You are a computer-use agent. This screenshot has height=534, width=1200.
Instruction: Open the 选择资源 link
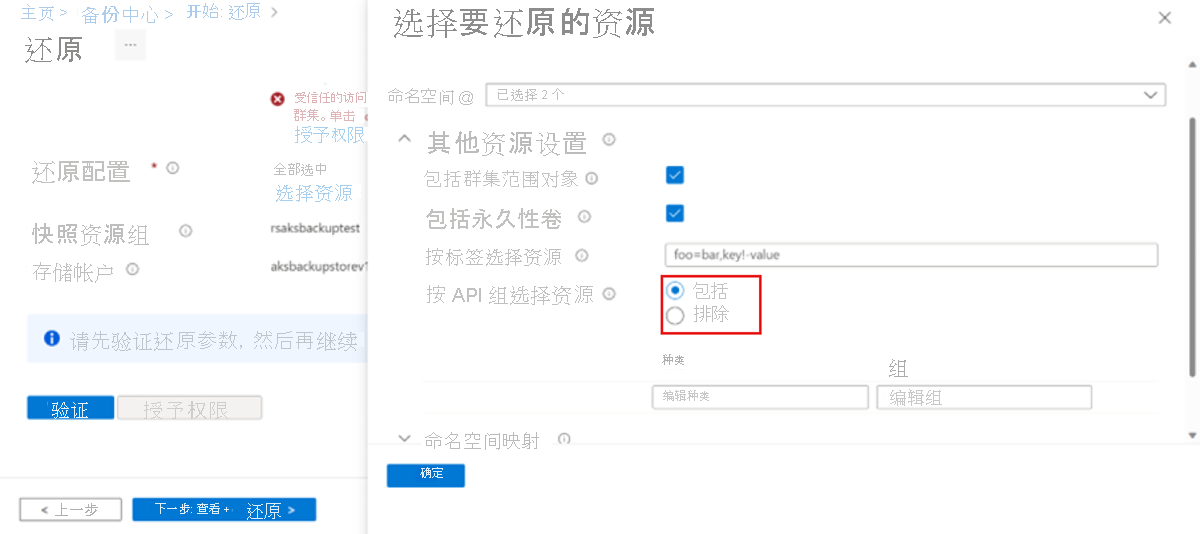click(x=314, y=193)
